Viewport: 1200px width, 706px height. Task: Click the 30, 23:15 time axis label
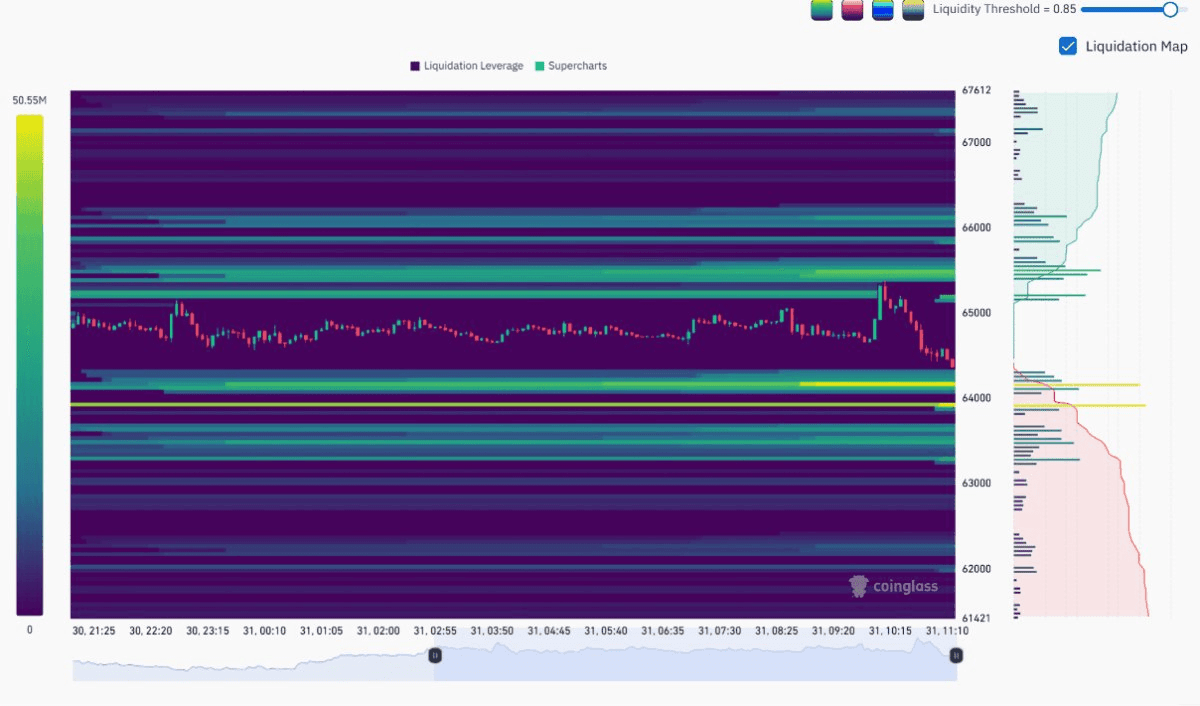[x=207, y=631]
